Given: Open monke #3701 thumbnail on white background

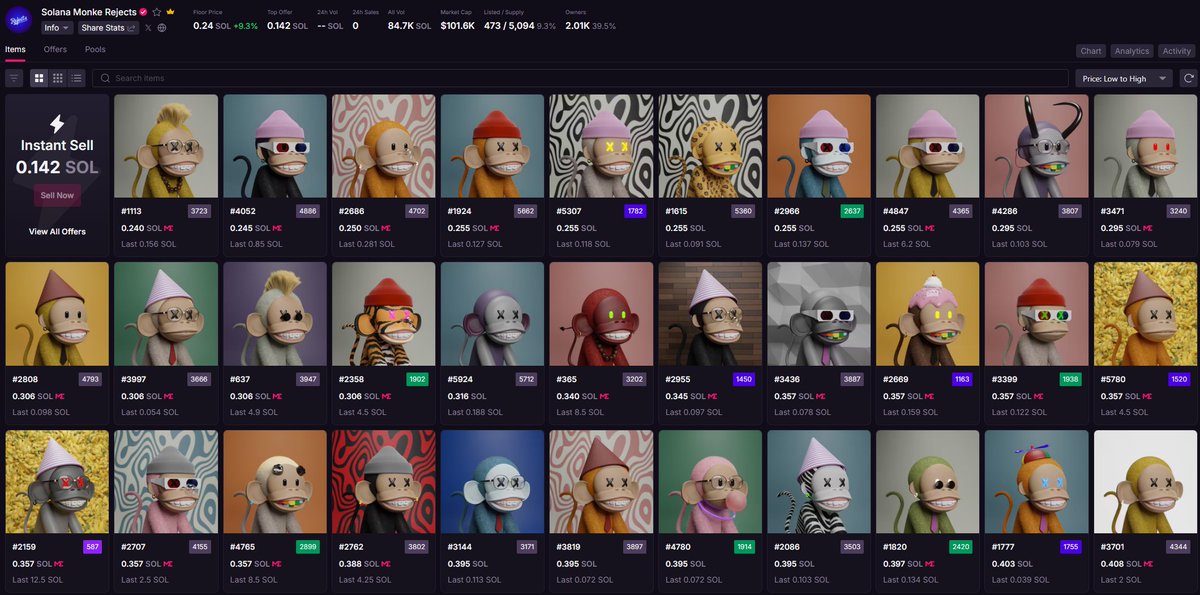Looking at the screenshot, I should (1146, 483).
